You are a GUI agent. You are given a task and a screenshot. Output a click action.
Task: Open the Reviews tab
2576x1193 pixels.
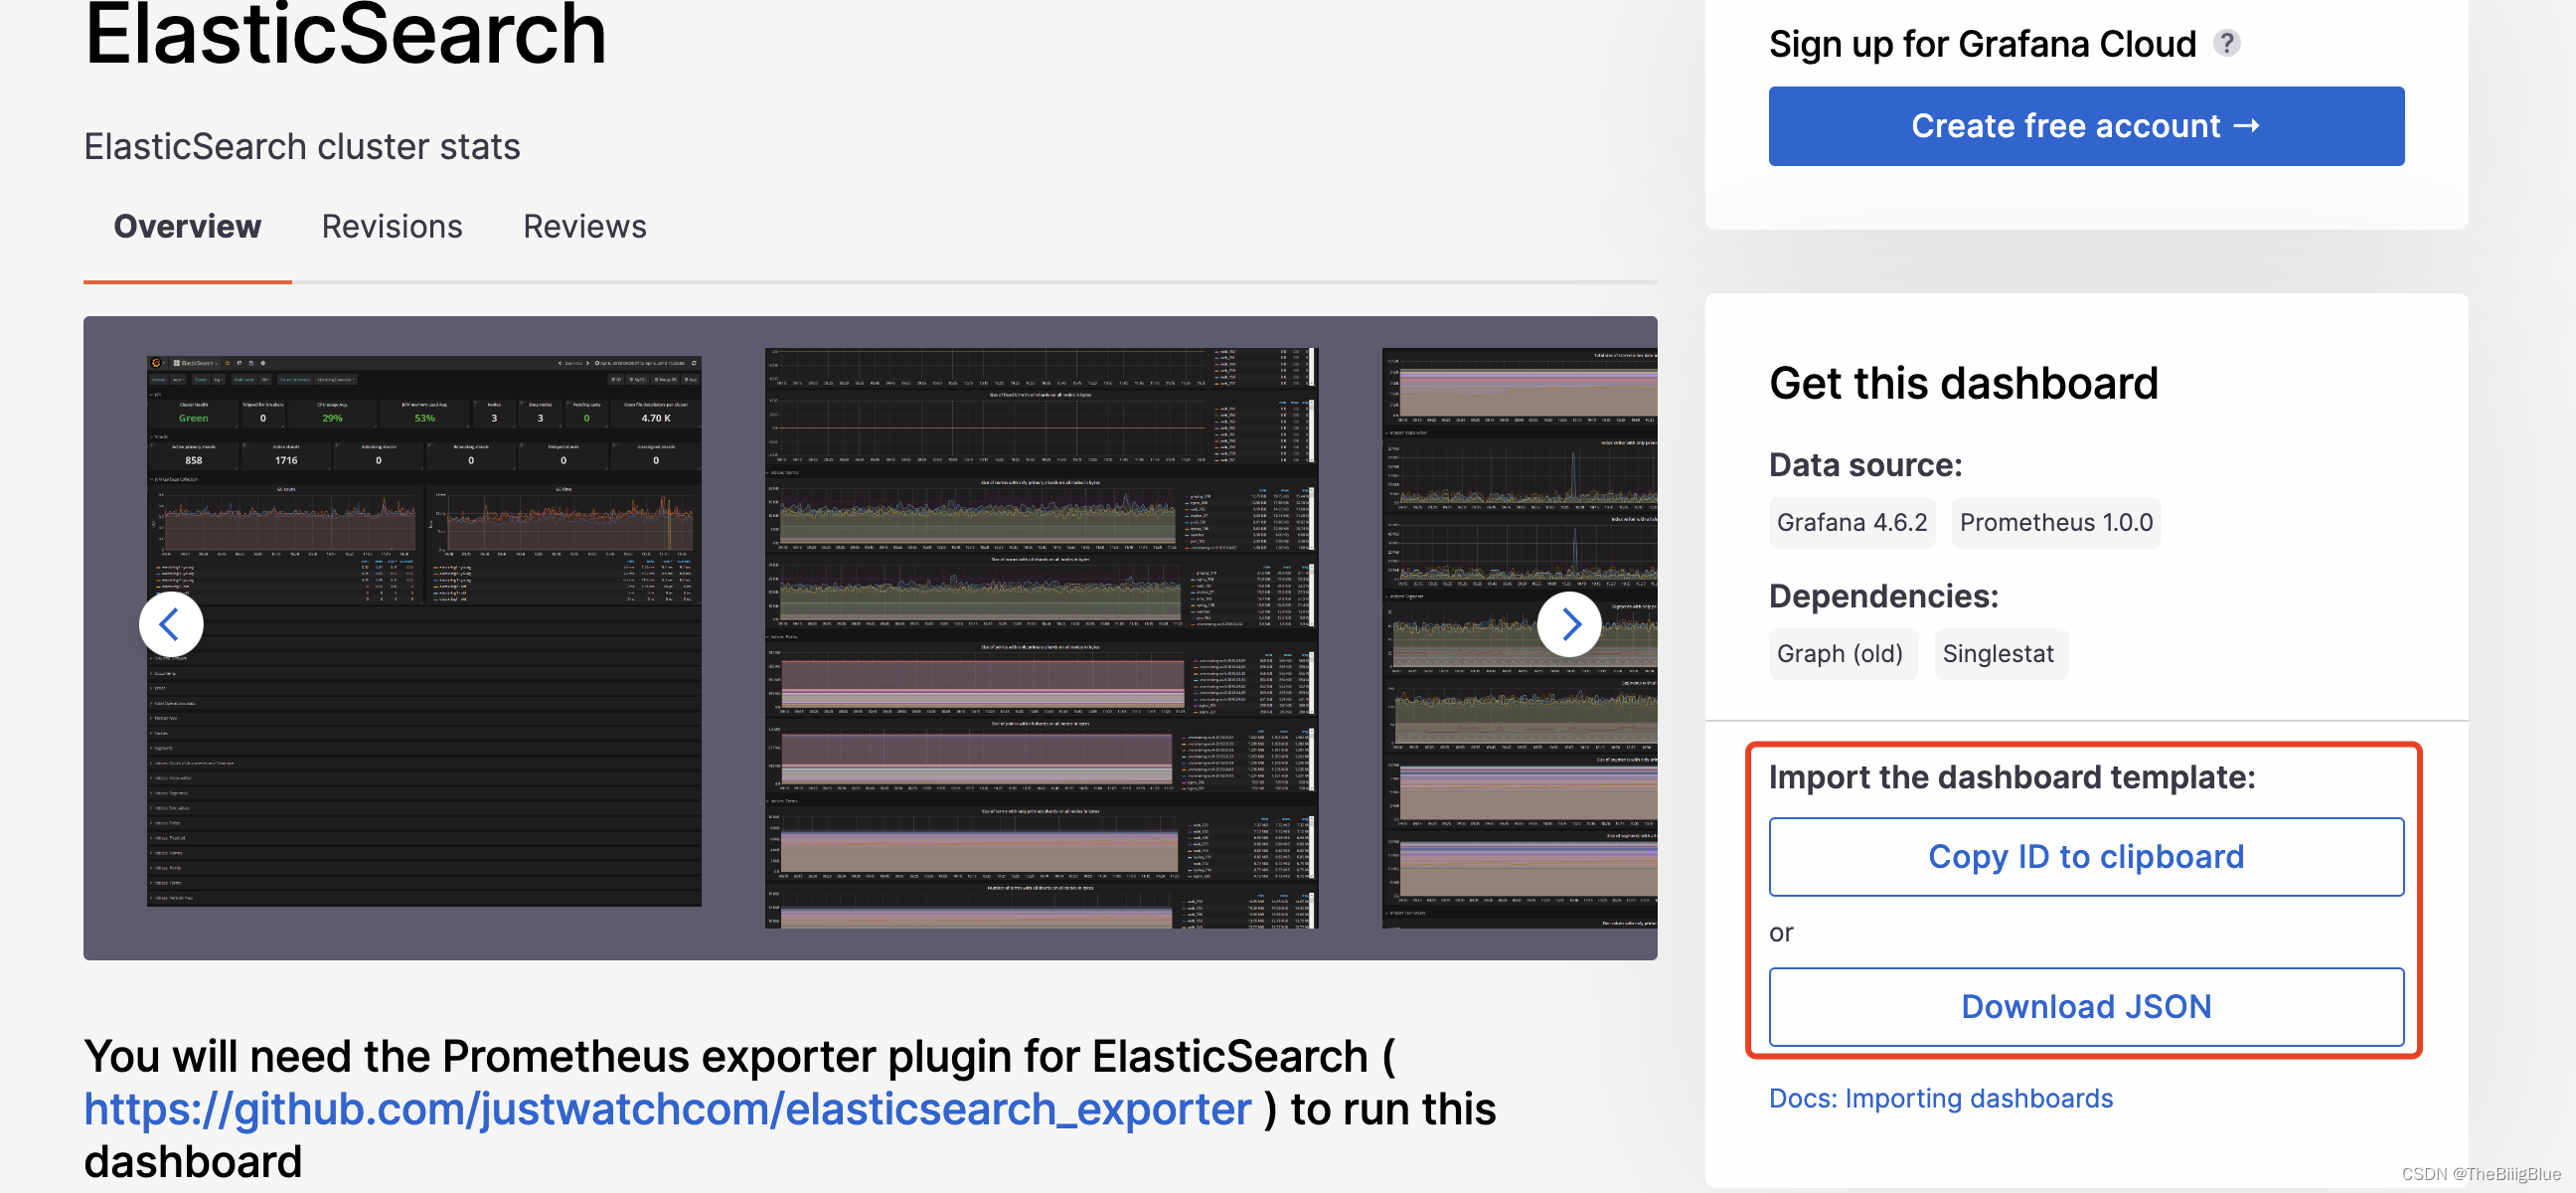coord(584,226)
